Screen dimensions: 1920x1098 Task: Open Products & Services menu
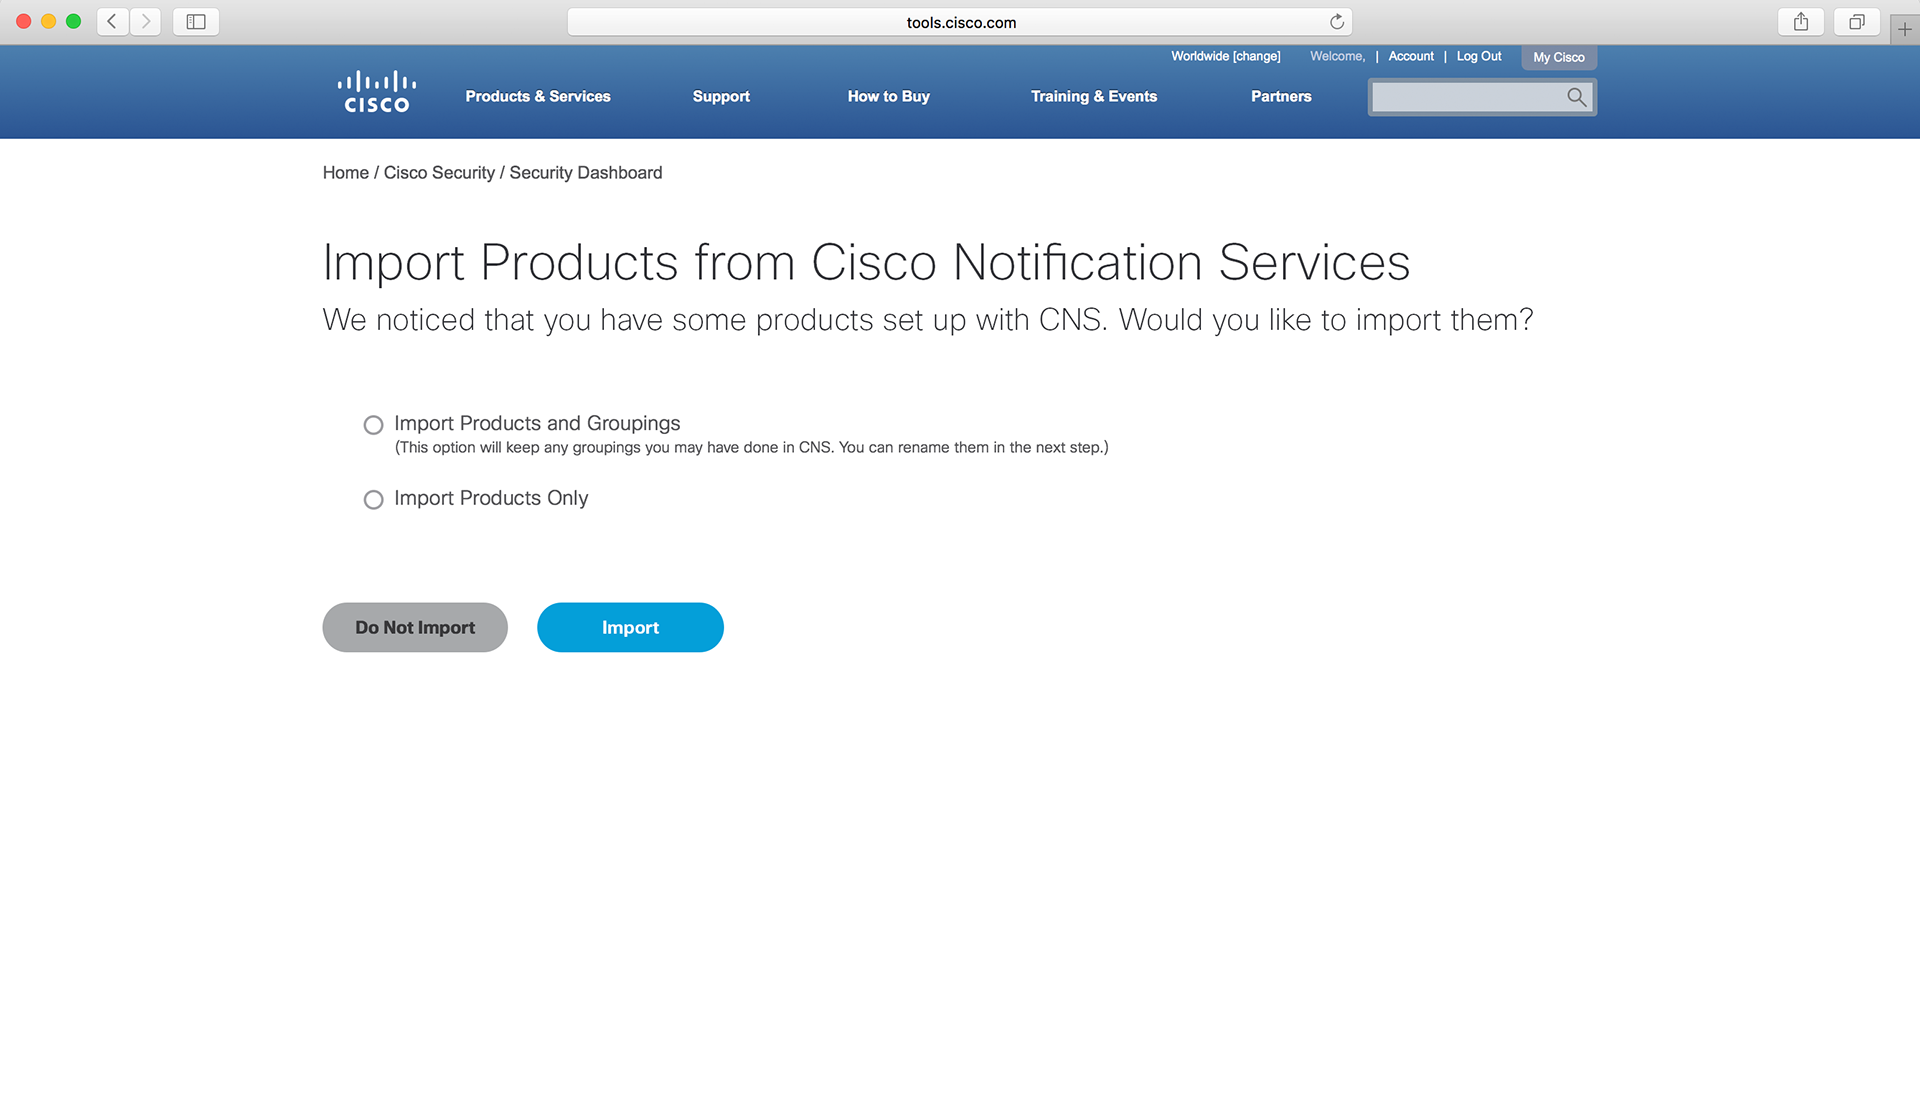click(x=537, y=96)
